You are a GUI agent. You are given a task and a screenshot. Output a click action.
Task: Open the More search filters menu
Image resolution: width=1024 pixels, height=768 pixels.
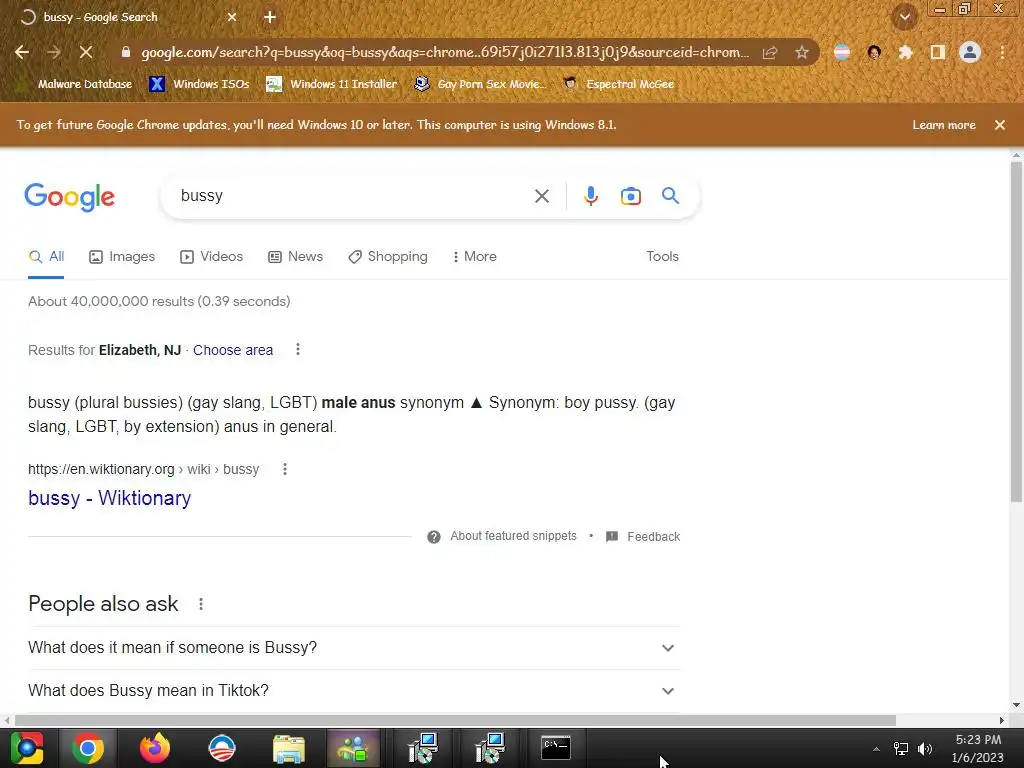pos(475,257)
